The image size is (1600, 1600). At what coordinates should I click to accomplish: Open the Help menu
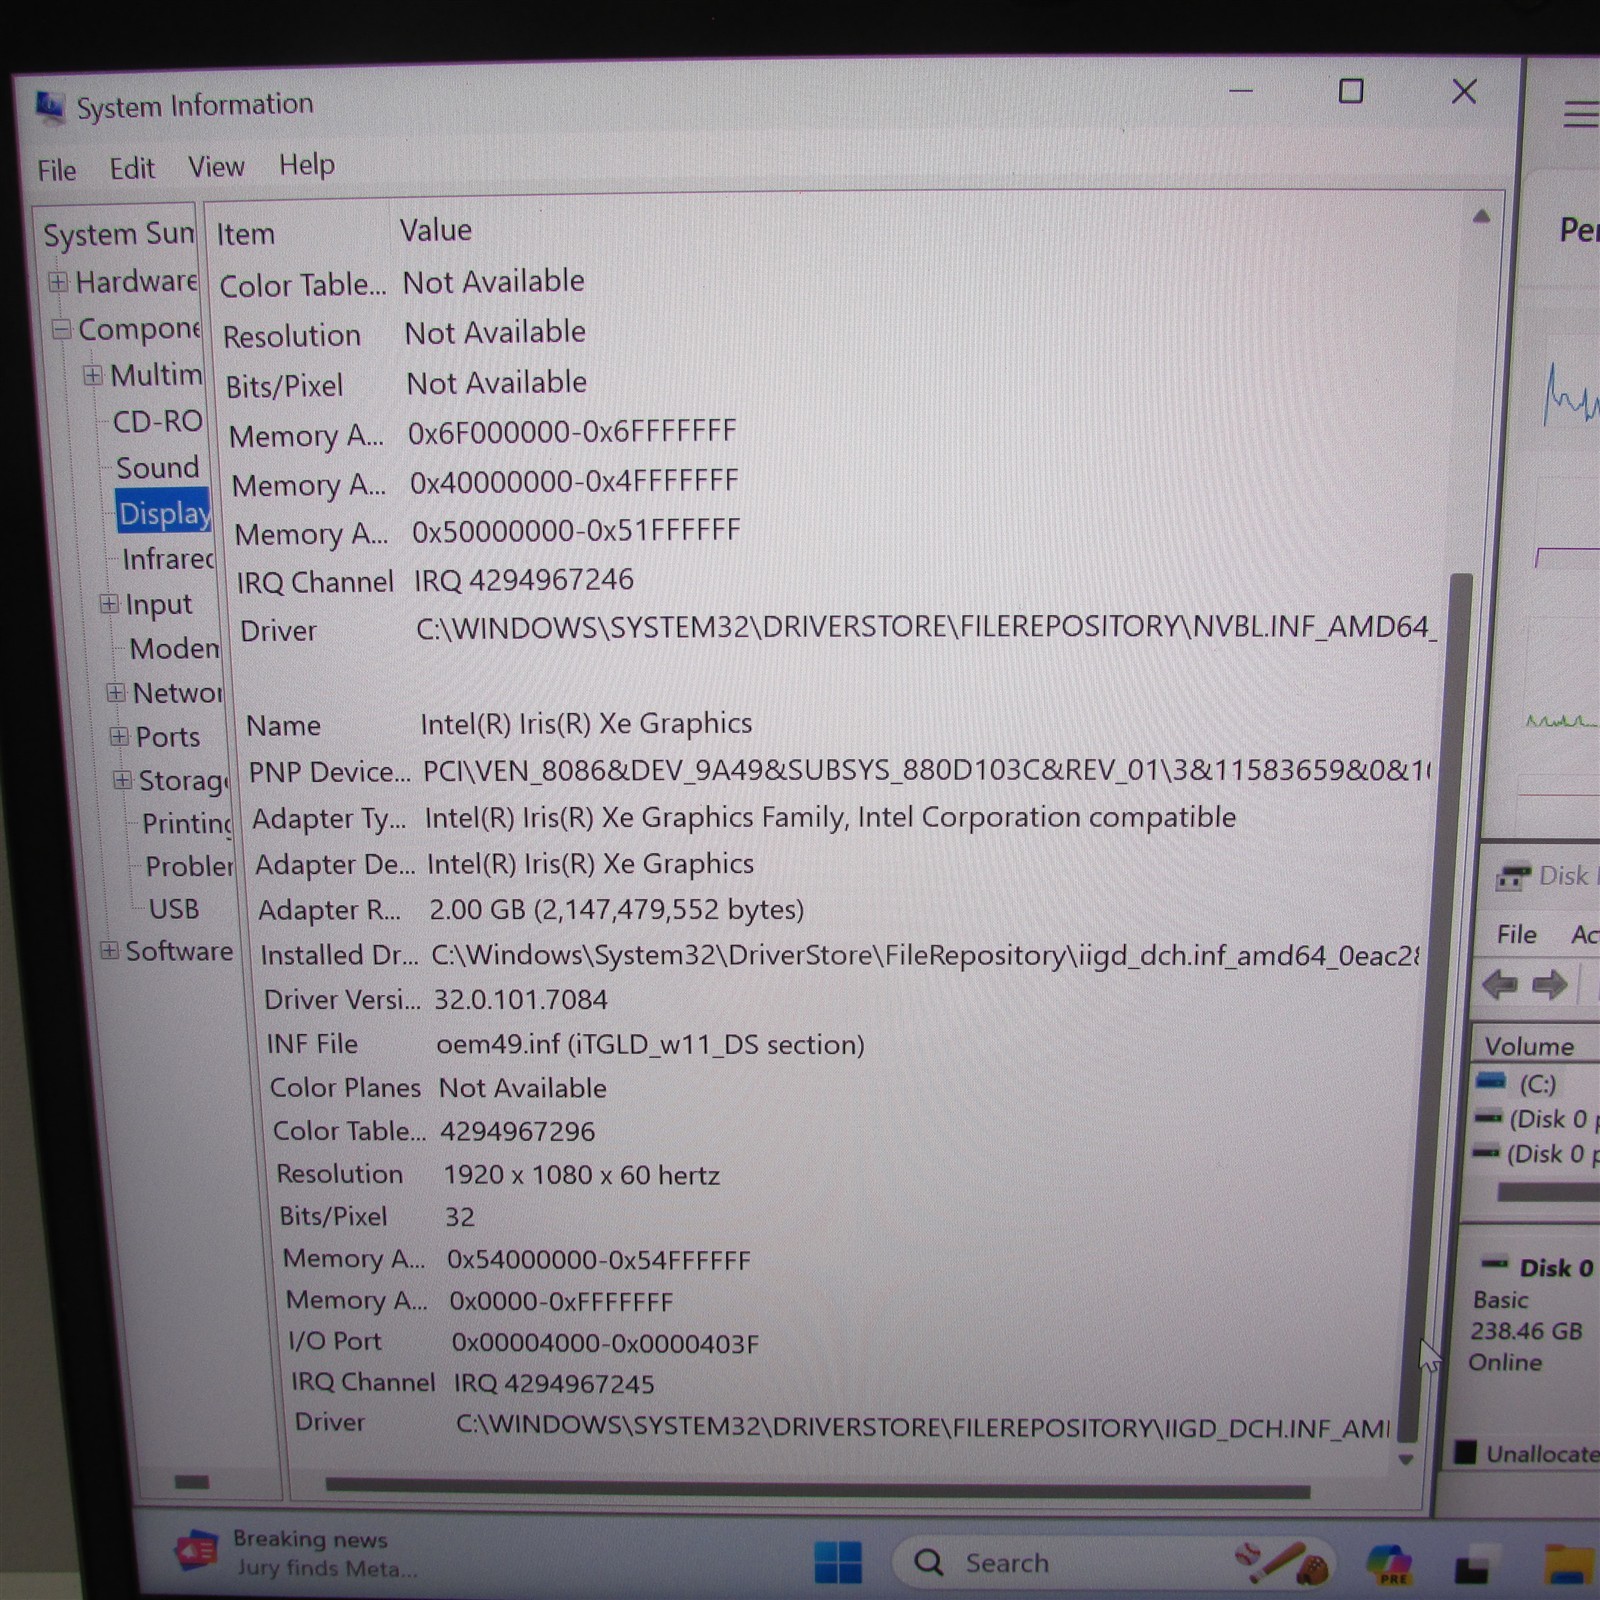(307, 164)
